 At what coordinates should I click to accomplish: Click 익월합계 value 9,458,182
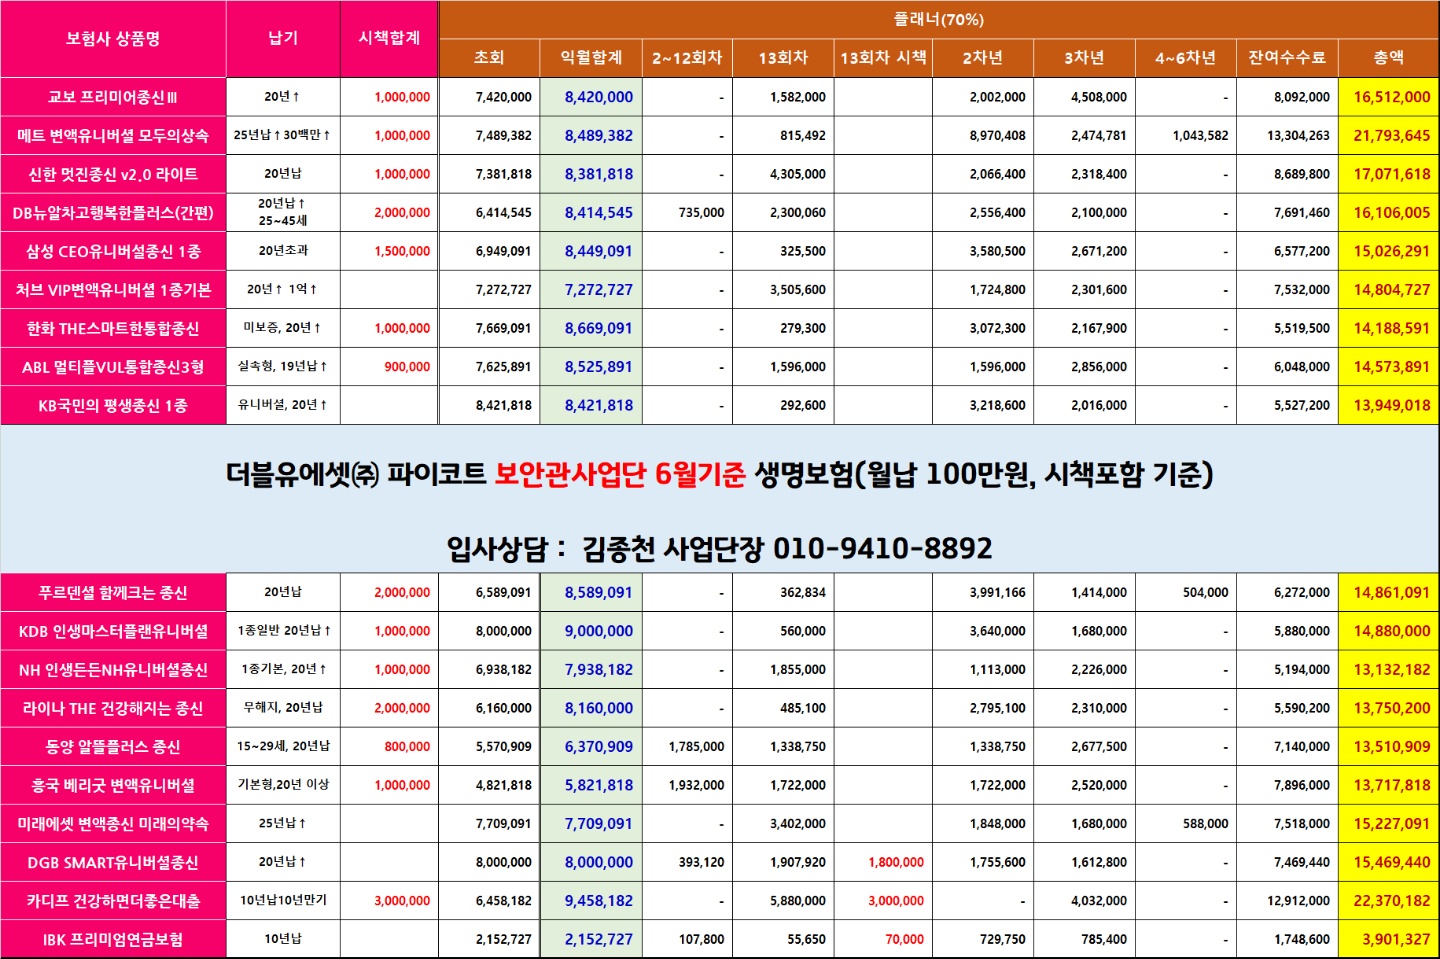(x=598, y=900)
